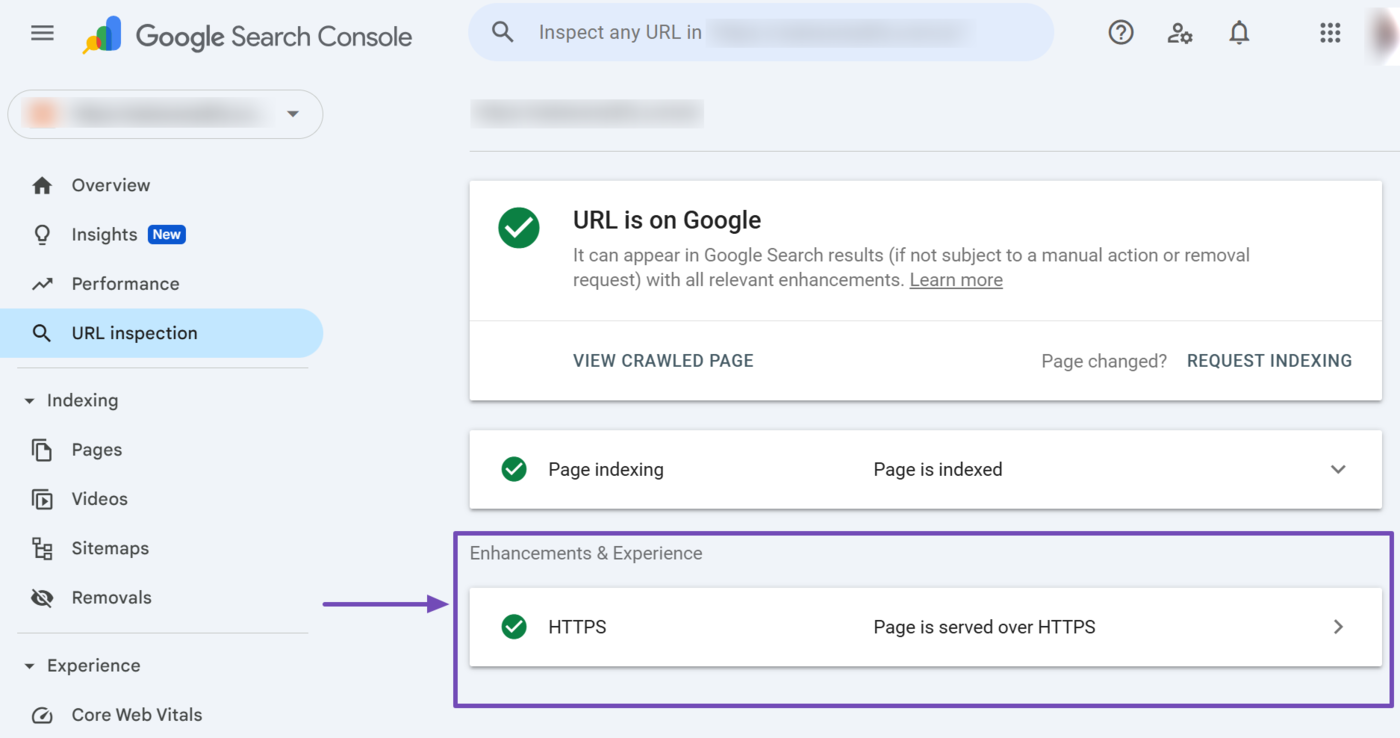This screenshot has width=1400, height=738.
Task: Select Insights in the sidebar
Action: 104,235
